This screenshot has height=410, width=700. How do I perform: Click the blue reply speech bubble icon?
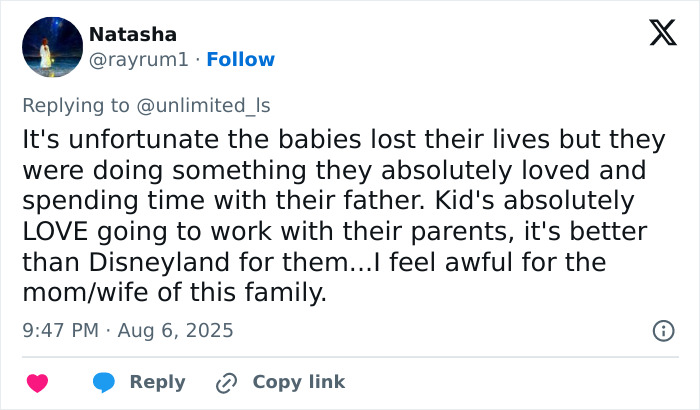pos(104,382)
